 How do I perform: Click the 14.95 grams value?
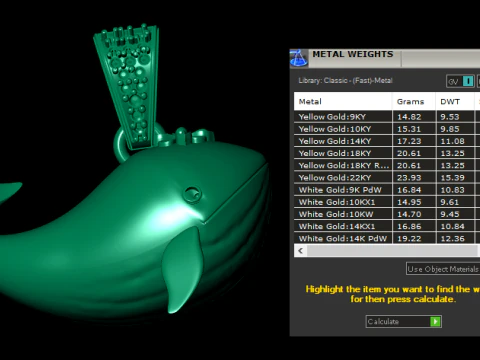click(x=409, y=202)
